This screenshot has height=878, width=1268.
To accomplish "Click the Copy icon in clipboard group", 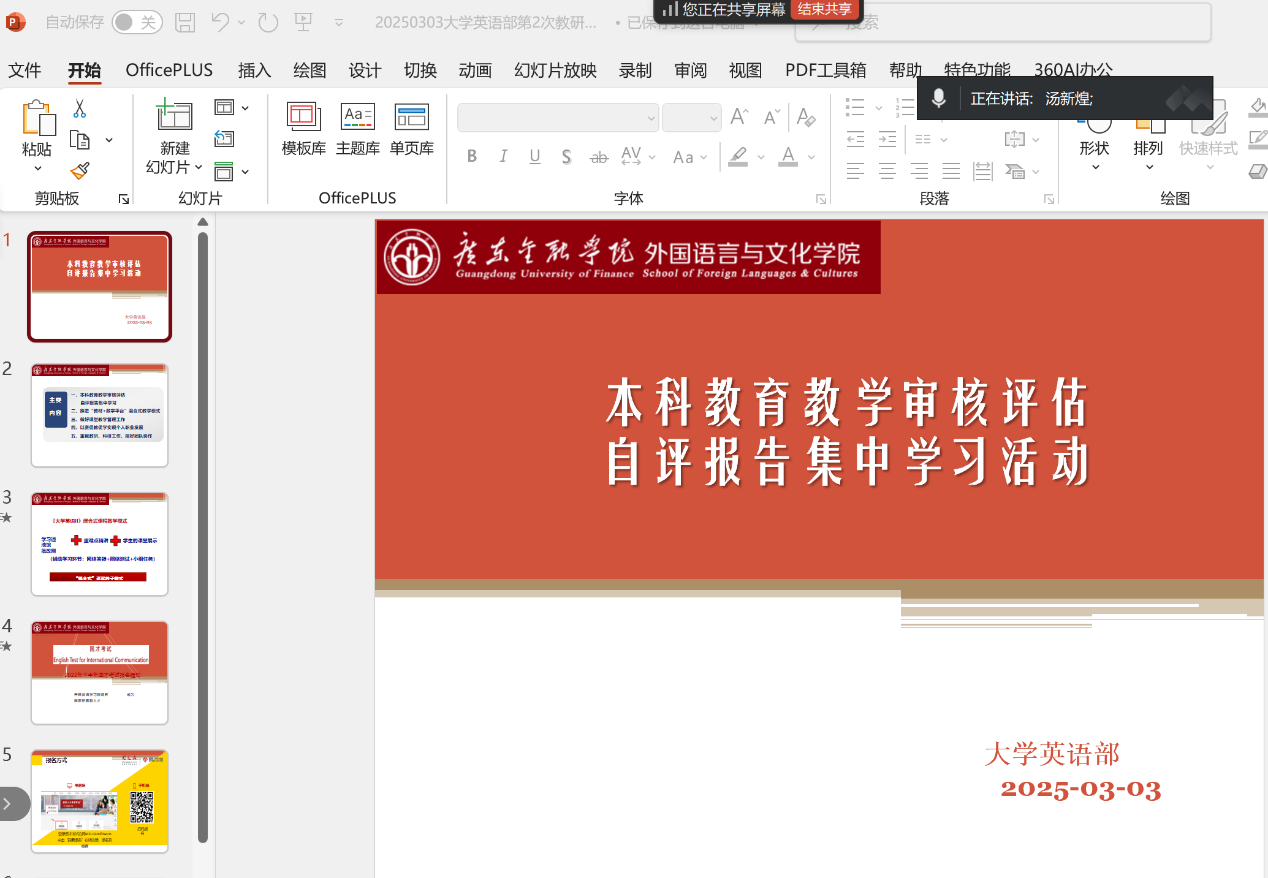I will [x=80, y=140].
